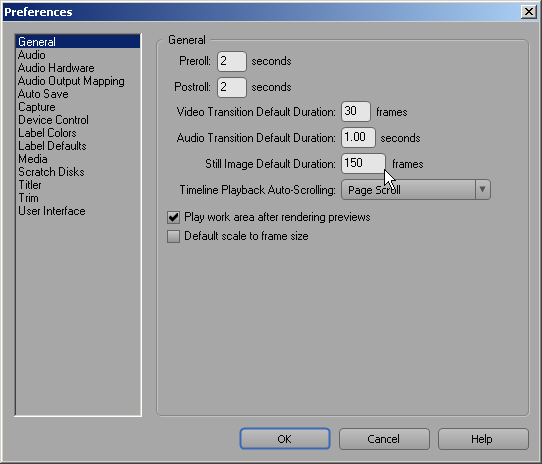Cancel the Preferences dialog

point(384,439)
